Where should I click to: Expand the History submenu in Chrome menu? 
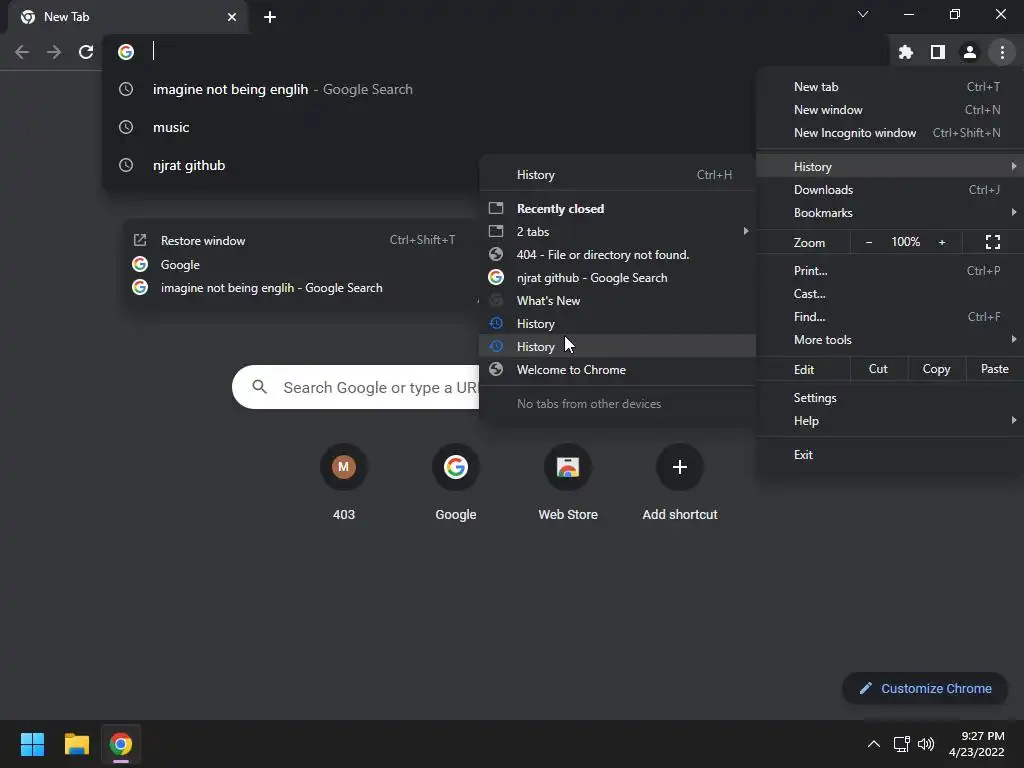tap(890, 167)
